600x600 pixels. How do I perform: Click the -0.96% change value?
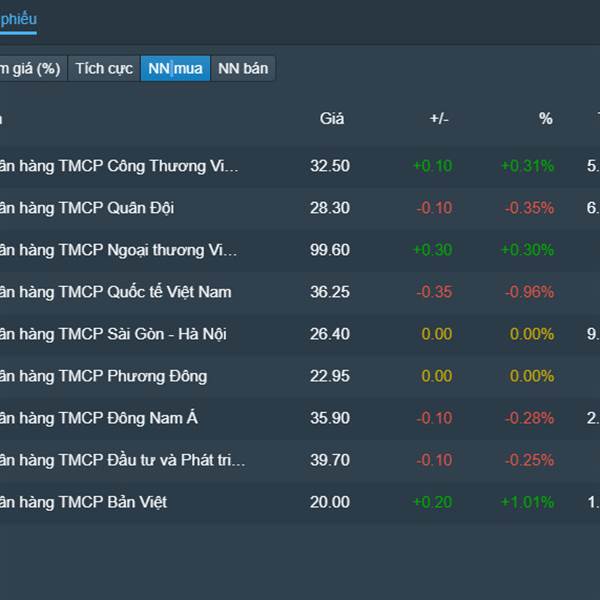pos(530,292)
